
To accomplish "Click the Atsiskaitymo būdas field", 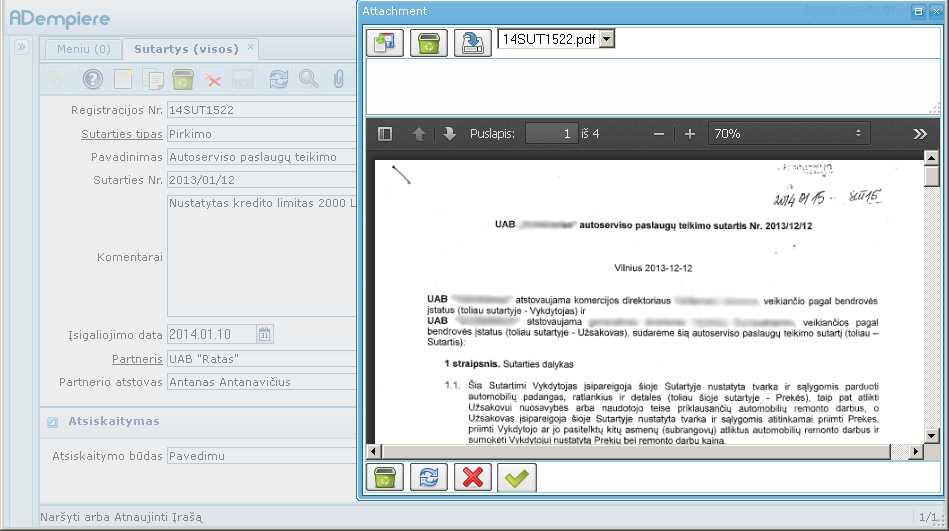I will pos(261,456).
